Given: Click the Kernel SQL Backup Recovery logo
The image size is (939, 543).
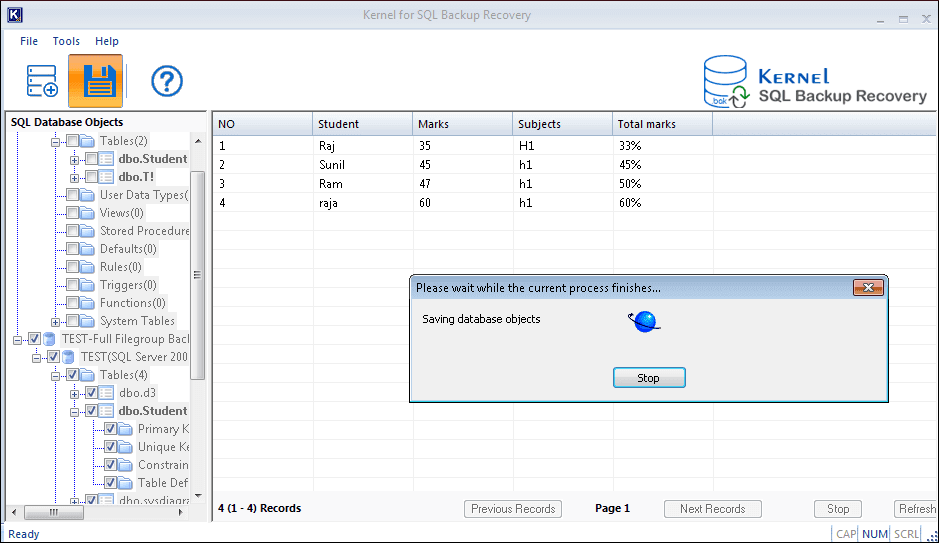Looking at the screenshot, I should click(x=814, y=82).
